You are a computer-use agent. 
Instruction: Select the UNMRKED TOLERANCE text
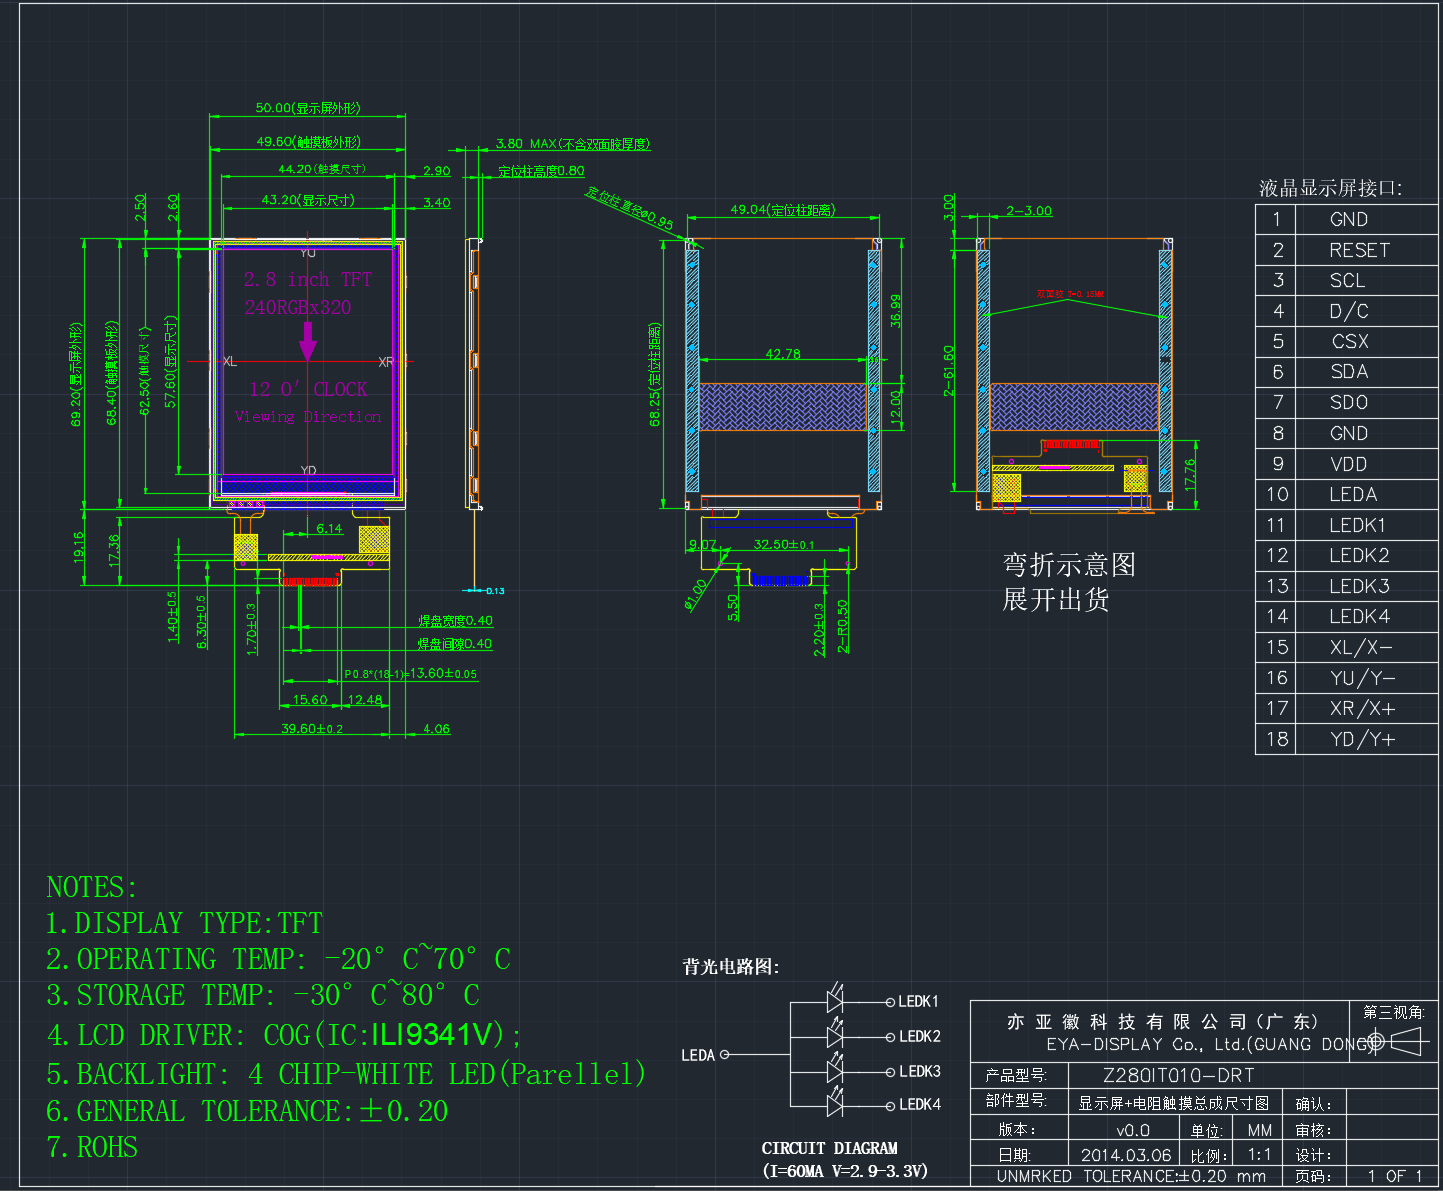pyautogui.click(x=1132, y=1177)
